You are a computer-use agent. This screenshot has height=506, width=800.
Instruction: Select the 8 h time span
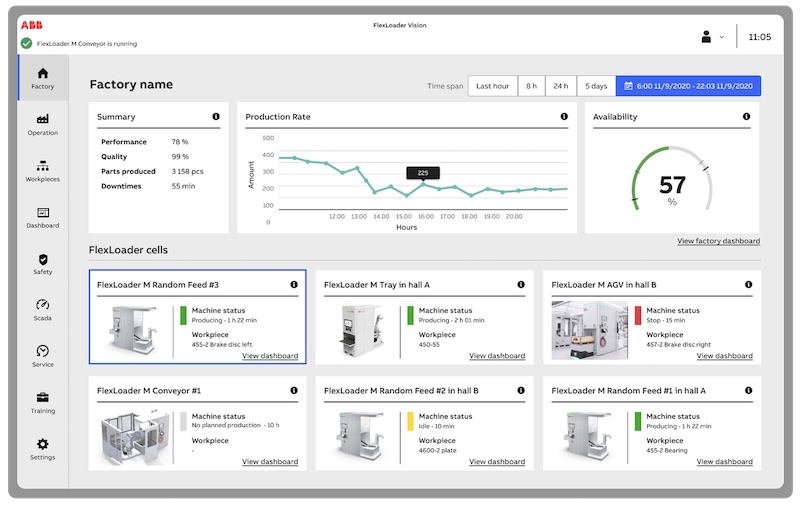click(532, 86)
